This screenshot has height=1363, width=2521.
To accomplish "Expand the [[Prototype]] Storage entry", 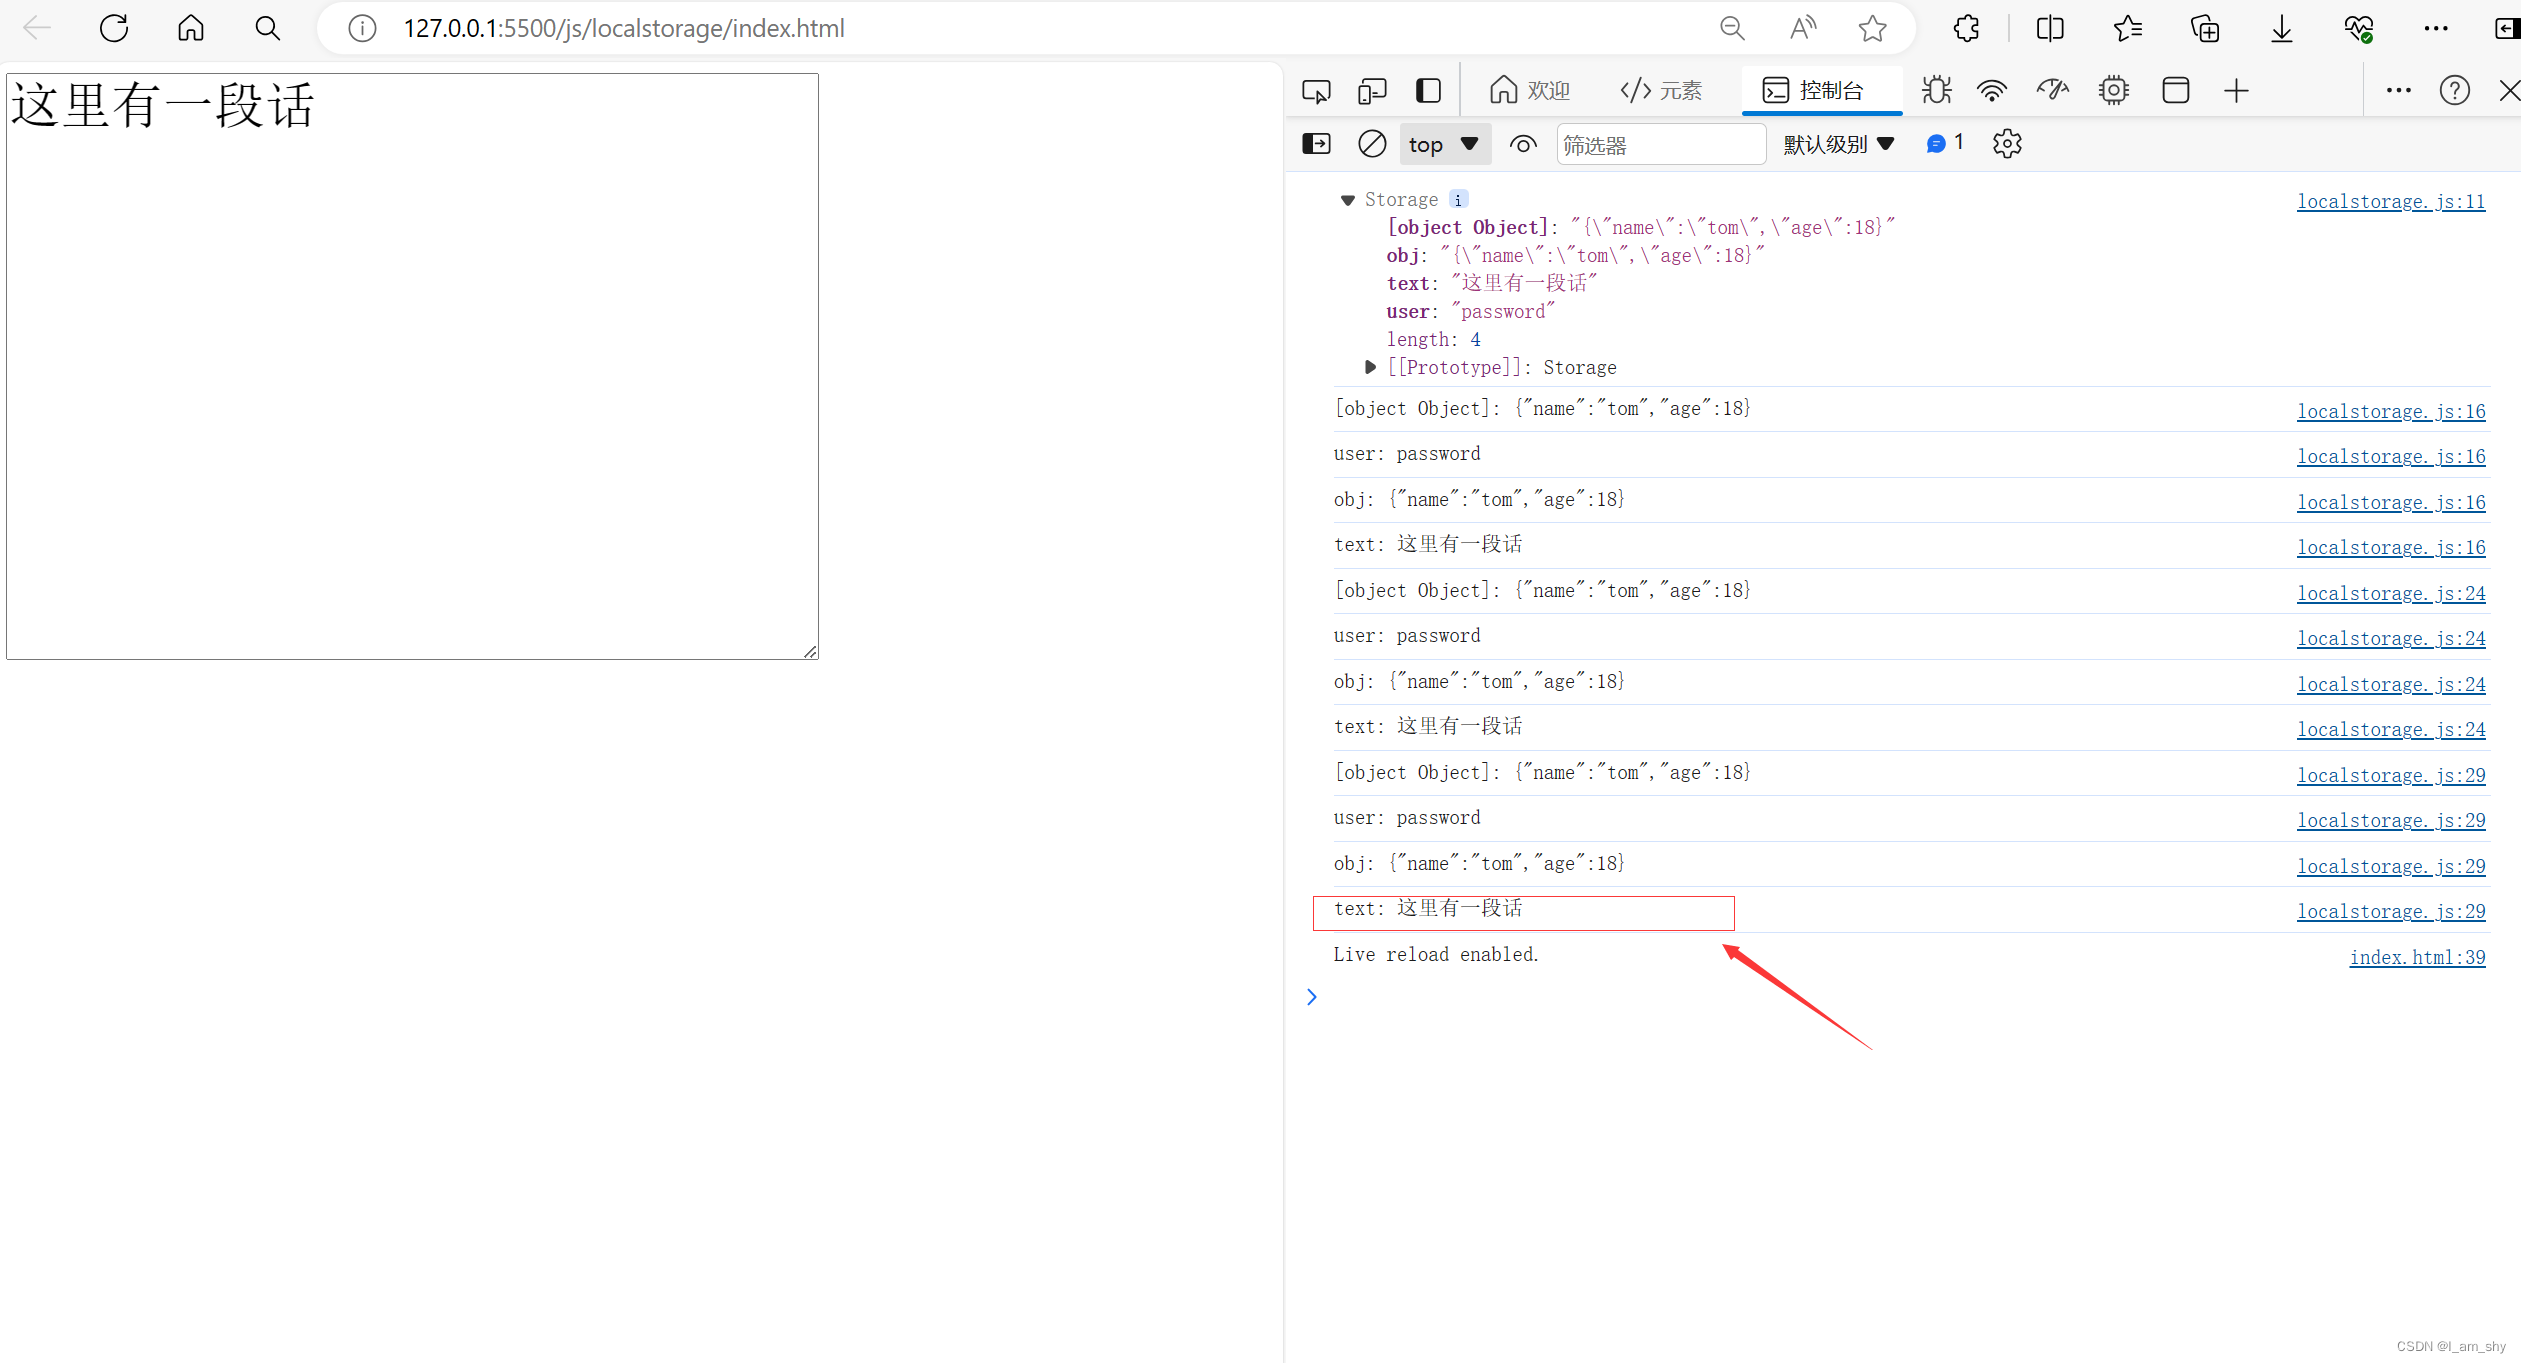I will [x=1370, y=367].
